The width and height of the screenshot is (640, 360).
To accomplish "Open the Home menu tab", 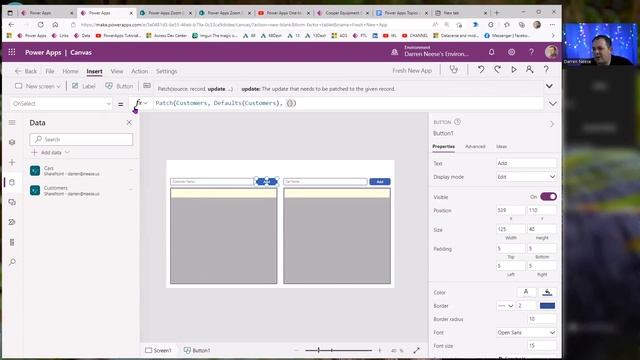I will (70, 71).
